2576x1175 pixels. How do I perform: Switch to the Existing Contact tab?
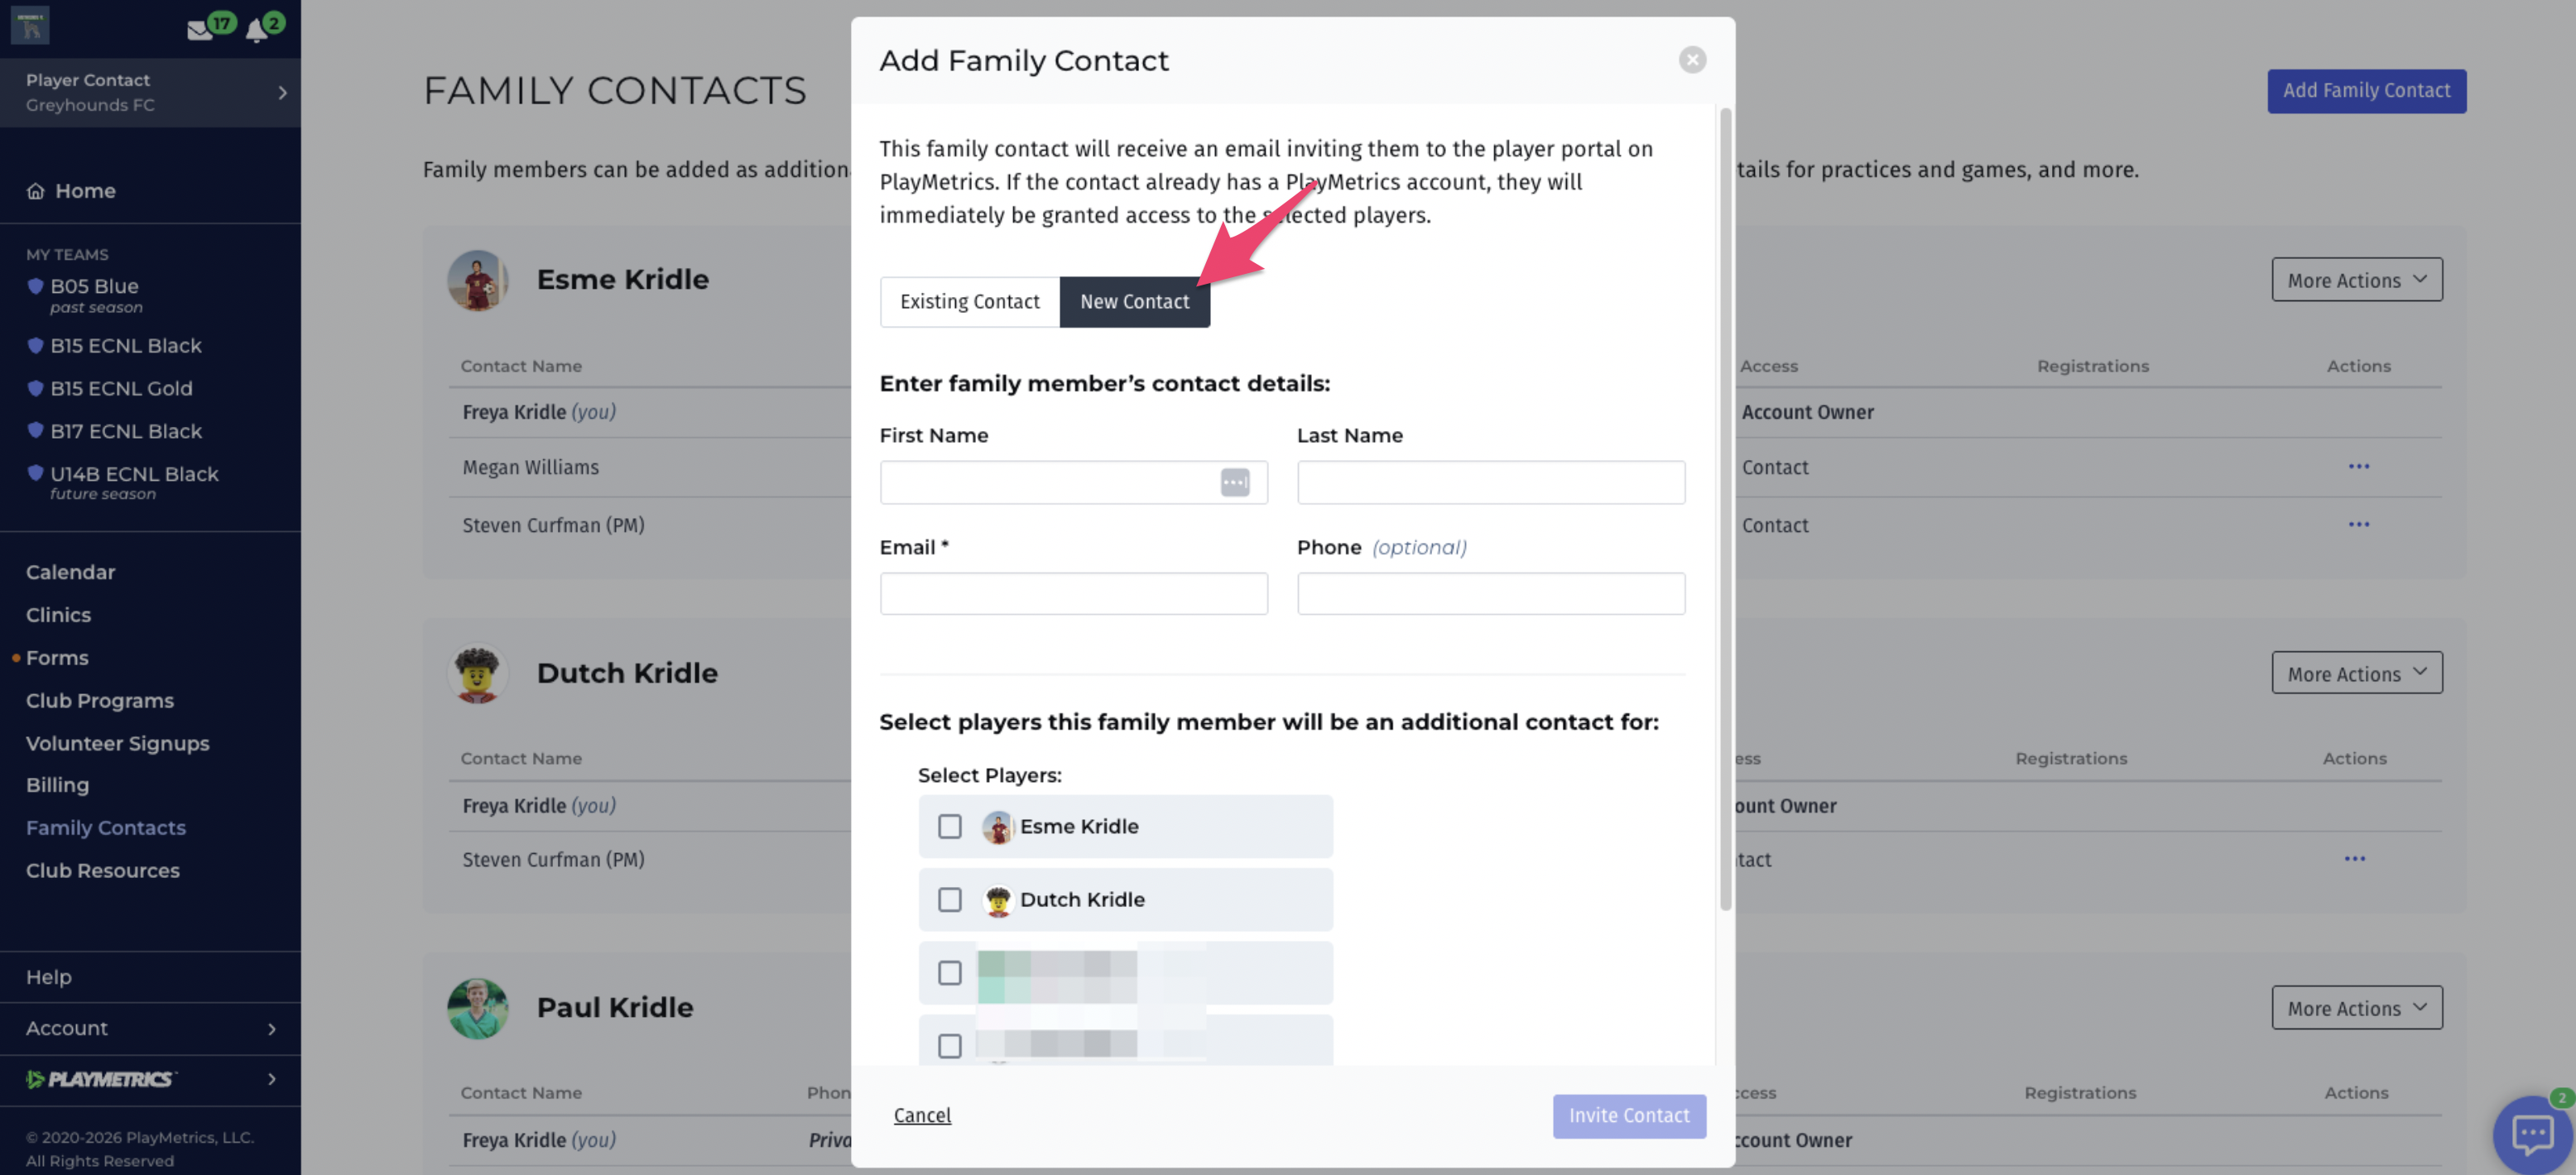click(969, 302)
